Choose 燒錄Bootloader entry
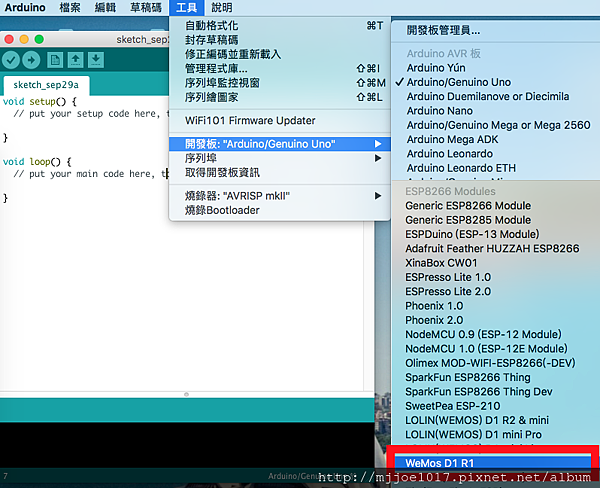The height and width of the screenshot is (488, 600). [x=279, y=210]
